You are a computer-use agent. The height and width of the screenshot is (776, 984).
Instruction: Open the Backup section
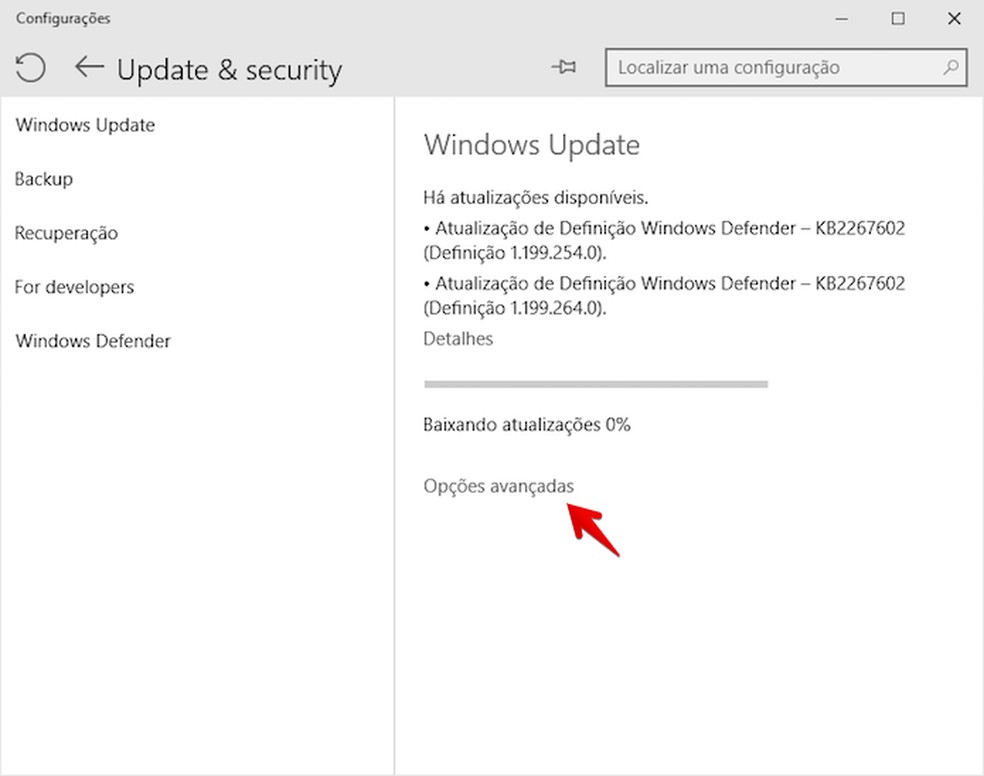(x=43, y=179)
